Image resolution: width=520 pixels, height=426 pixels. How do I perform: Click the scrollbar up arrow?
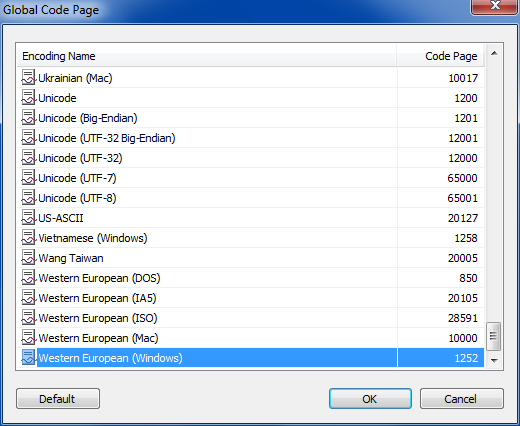click(494, 53)
